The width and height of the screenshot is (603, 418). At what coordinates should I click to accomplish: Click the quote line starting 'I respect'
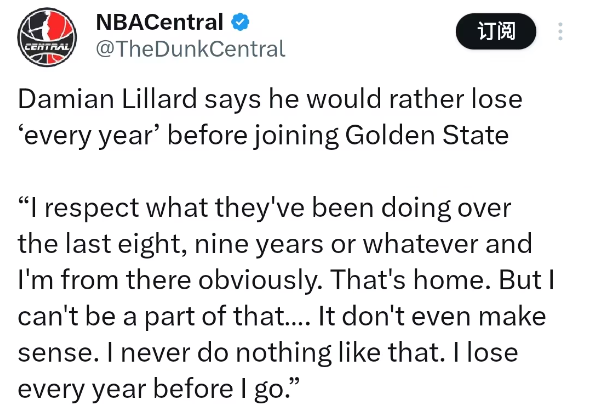pyautogui.click(x=264, y=209)
